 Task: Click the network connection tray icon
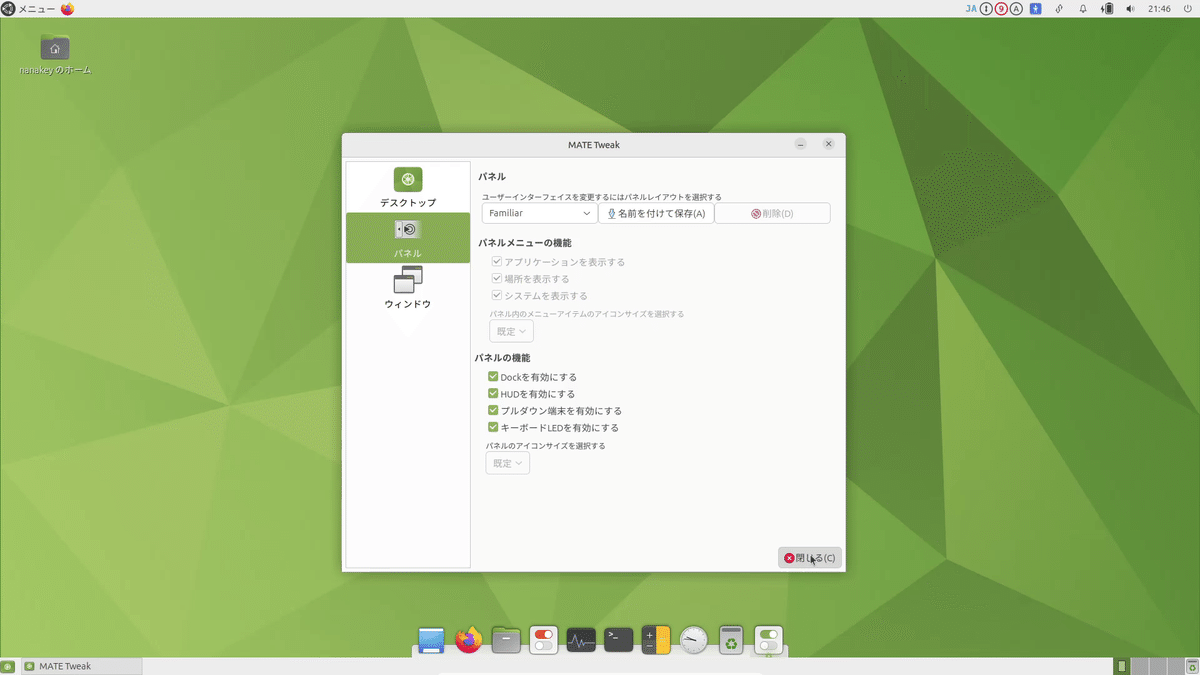click(x=1059, y=9)
